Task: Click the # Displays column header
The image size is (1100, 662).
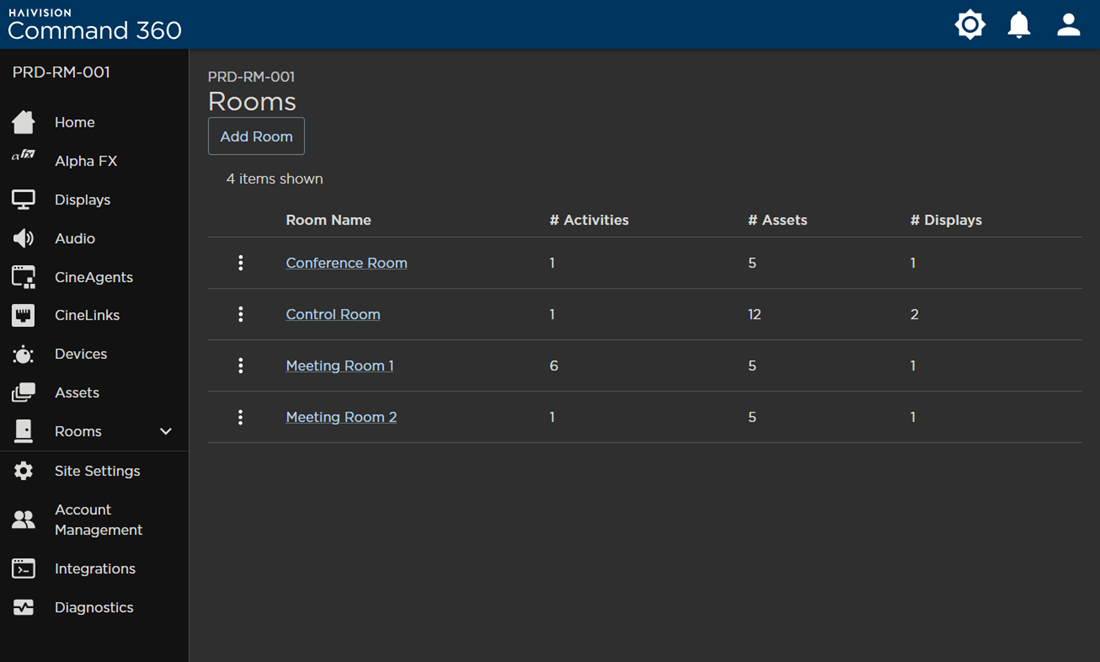Action: 946,220
